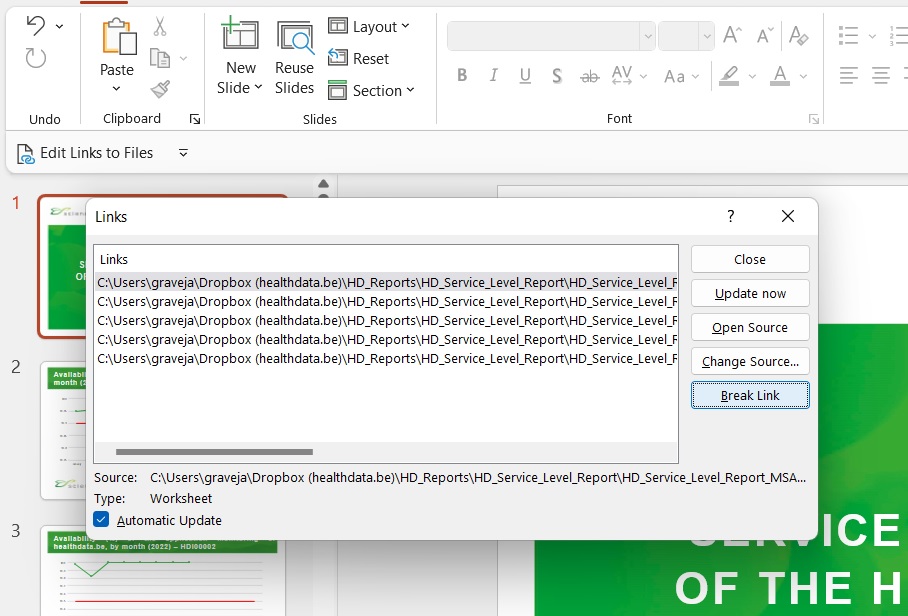Viewport: 908px width, 616px height.
Task: Open the Layout dropdown
Action: [369, 27]
